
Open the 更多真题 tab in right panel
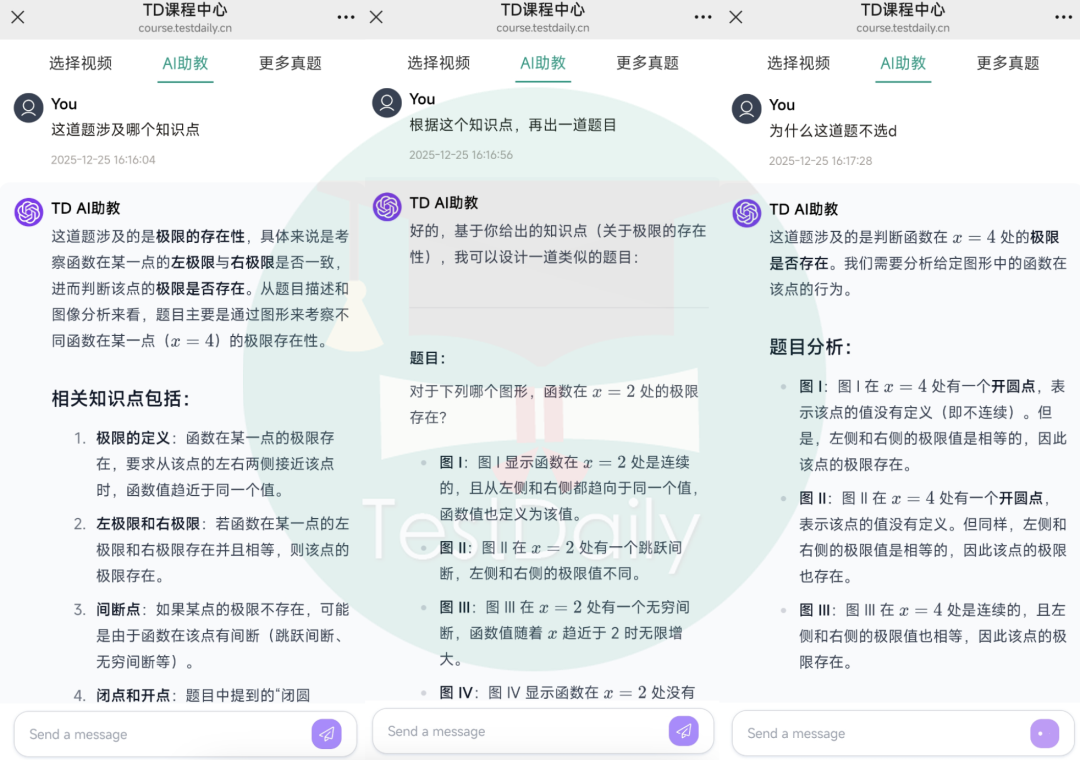[x=1006, y=62]
